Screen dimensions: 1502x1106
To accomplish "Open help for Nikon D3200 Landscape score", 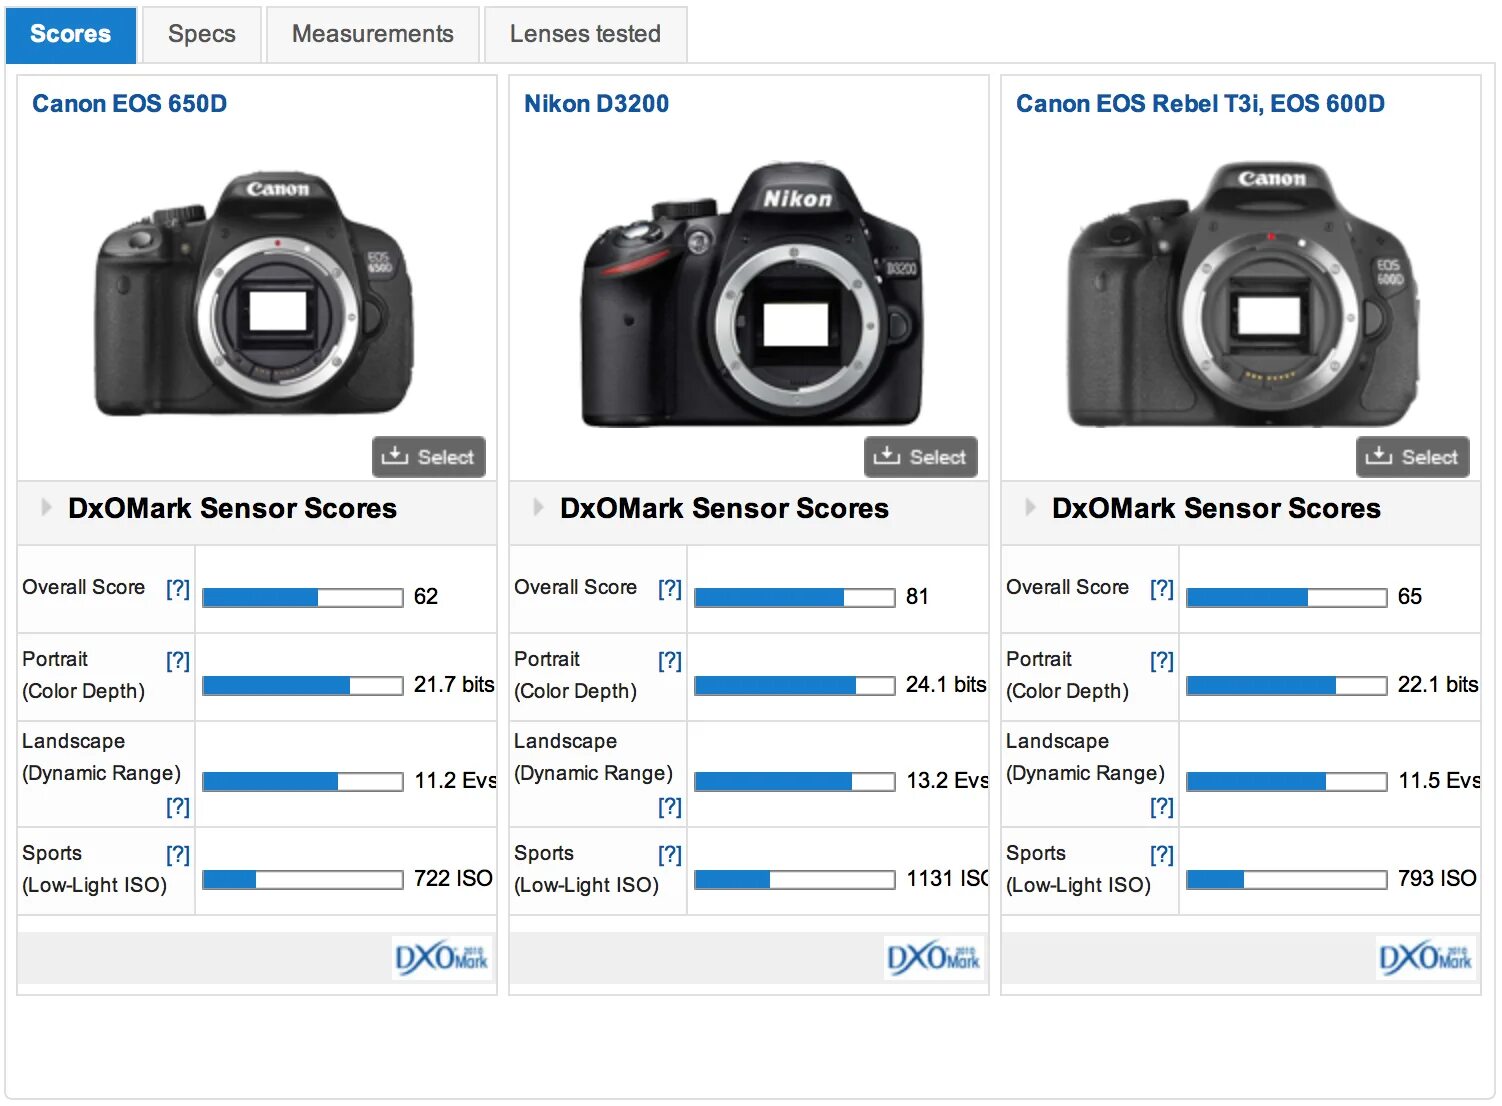I will 670,807.
